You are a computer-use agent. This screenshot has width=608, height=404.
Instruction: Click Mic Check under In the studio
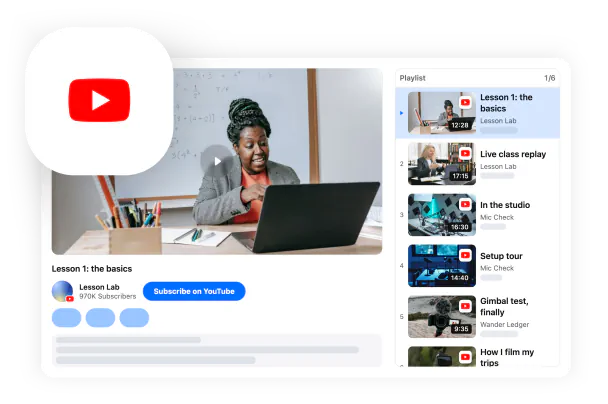(x=497, y=217)
